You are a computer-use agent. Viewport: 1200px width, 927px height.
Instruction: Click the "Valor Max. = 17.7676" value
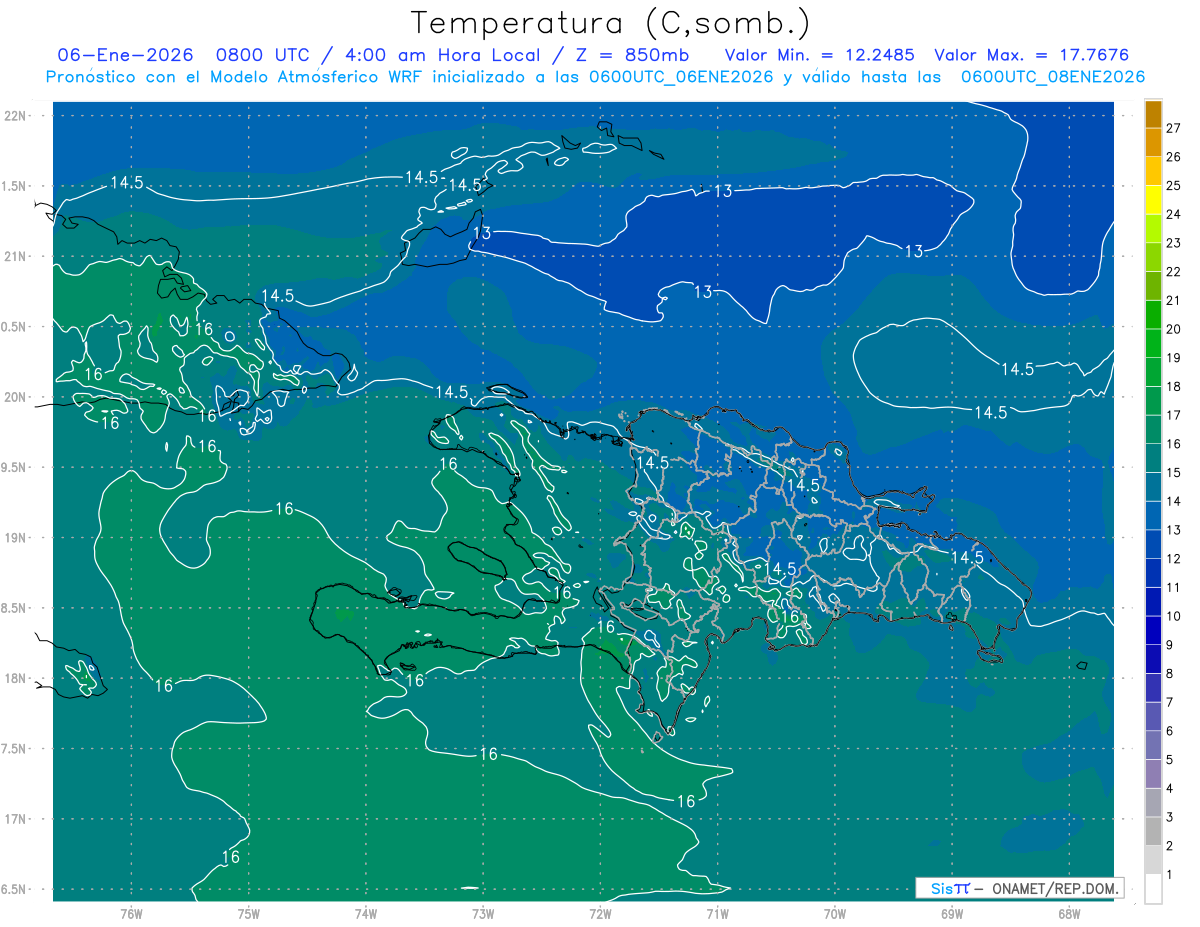1030,55
